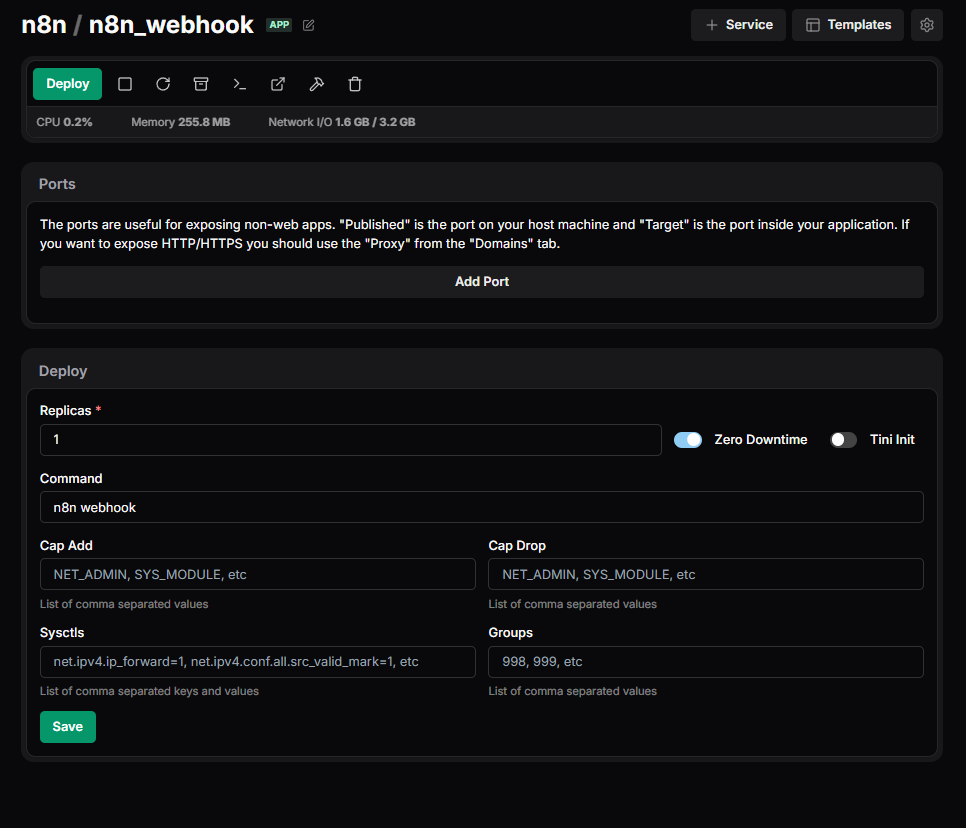Screen dimensions: 966x828
Task: Open the terminal console icon
Action: (240, 84)
